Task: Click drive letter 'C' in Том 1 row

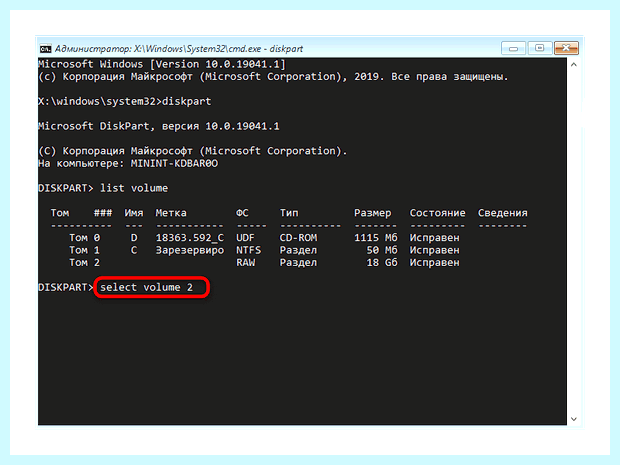Action: 134,250
